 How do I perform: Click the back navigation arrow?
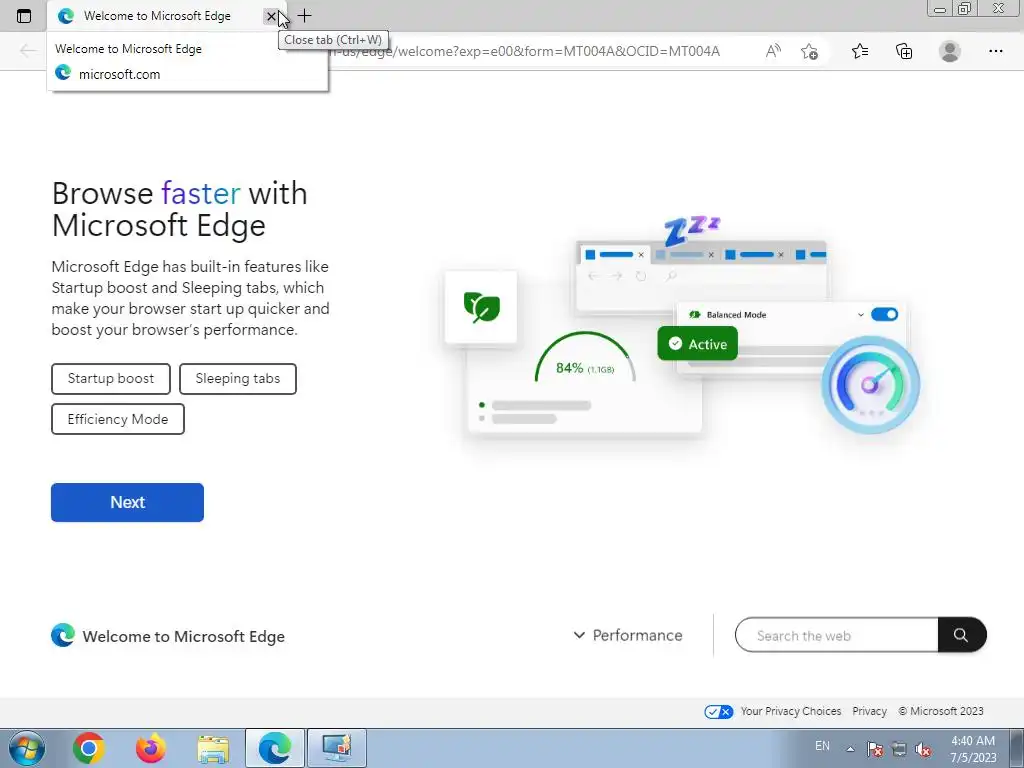pyautogui.click(x=28, y=51)
